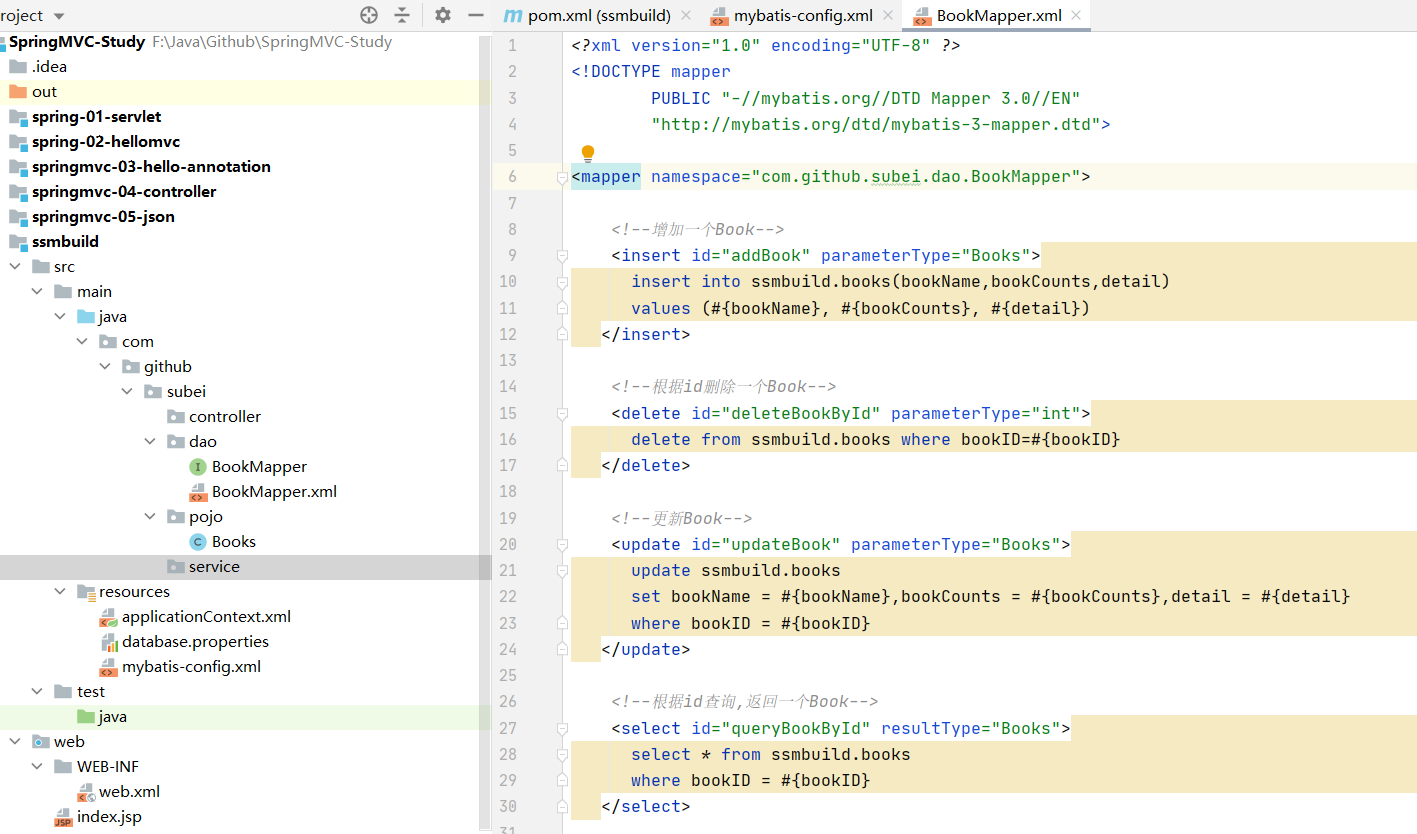Collapse the src folder tree node
The image size is (1417, 834).
(16, 267)
